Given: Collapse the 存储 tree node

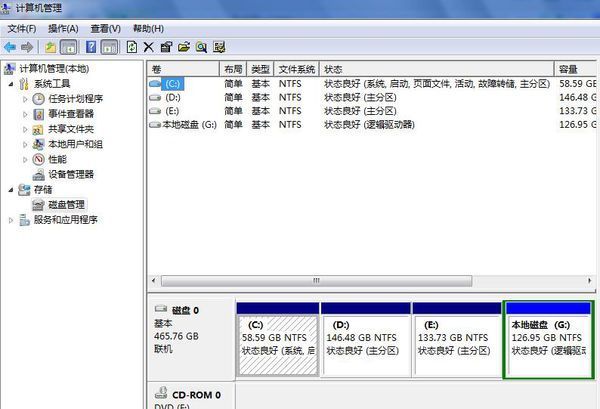Looking at the screenshot, I should [x=11, y=190].
